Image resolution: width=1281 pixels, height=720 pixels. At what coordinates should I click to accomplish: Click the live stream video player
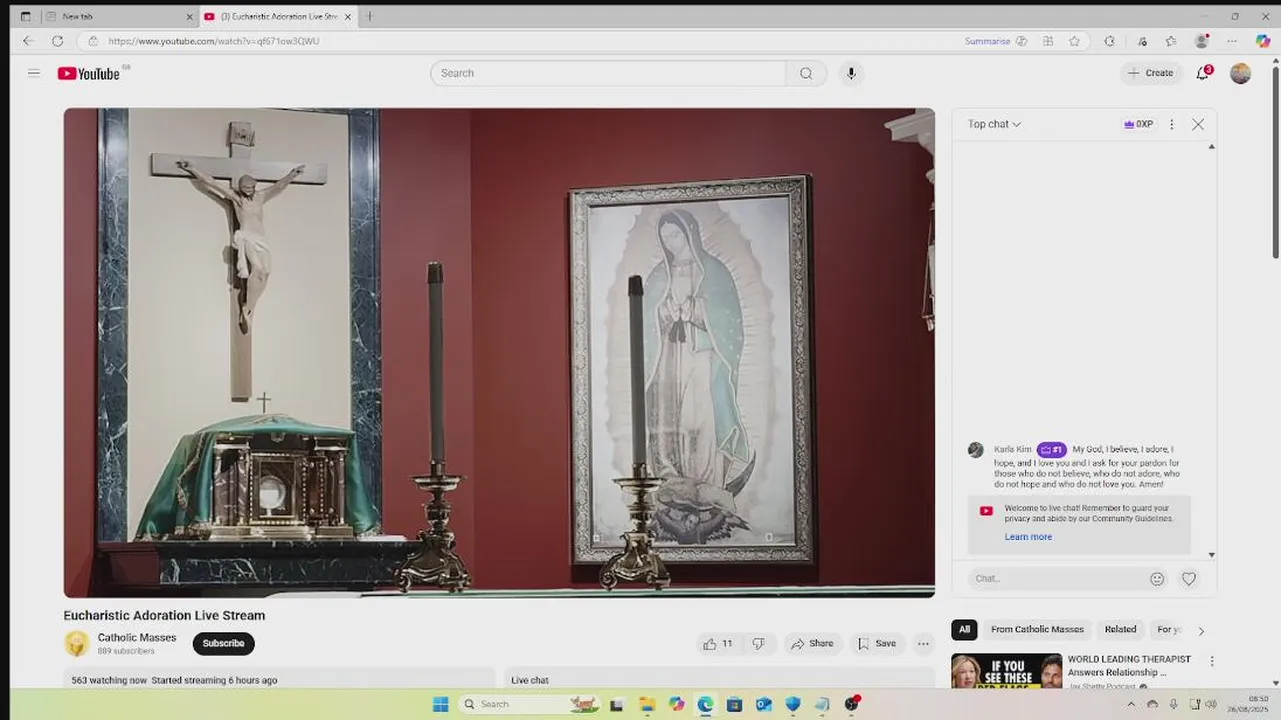coord(499,352)
